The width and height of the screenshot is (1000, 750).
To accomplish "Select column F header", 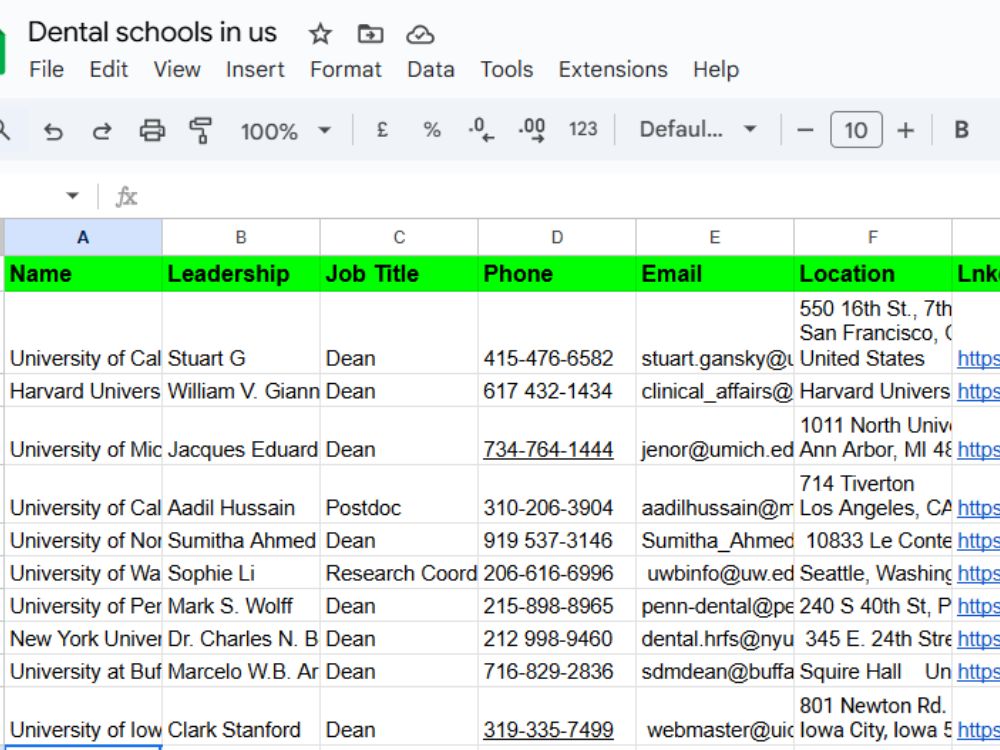I will click(872, 237).
